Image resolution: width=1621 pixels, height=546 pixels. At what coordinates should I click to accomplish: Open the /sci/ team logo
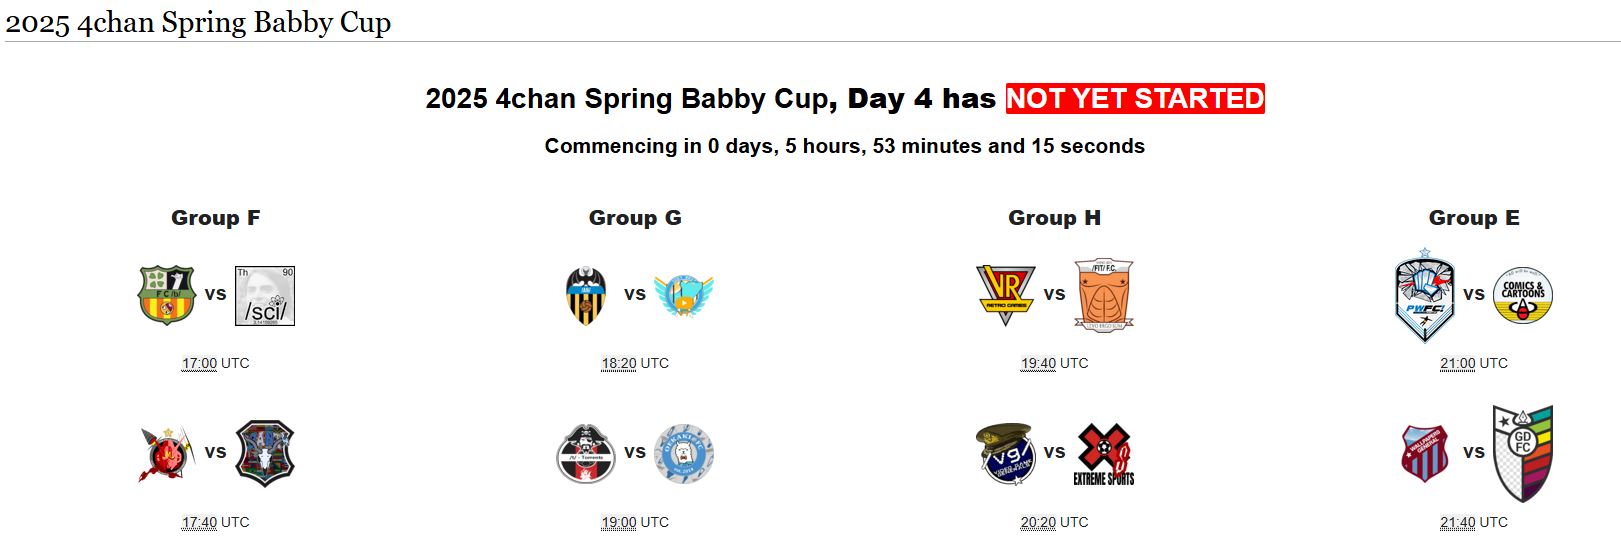(265, 296)
